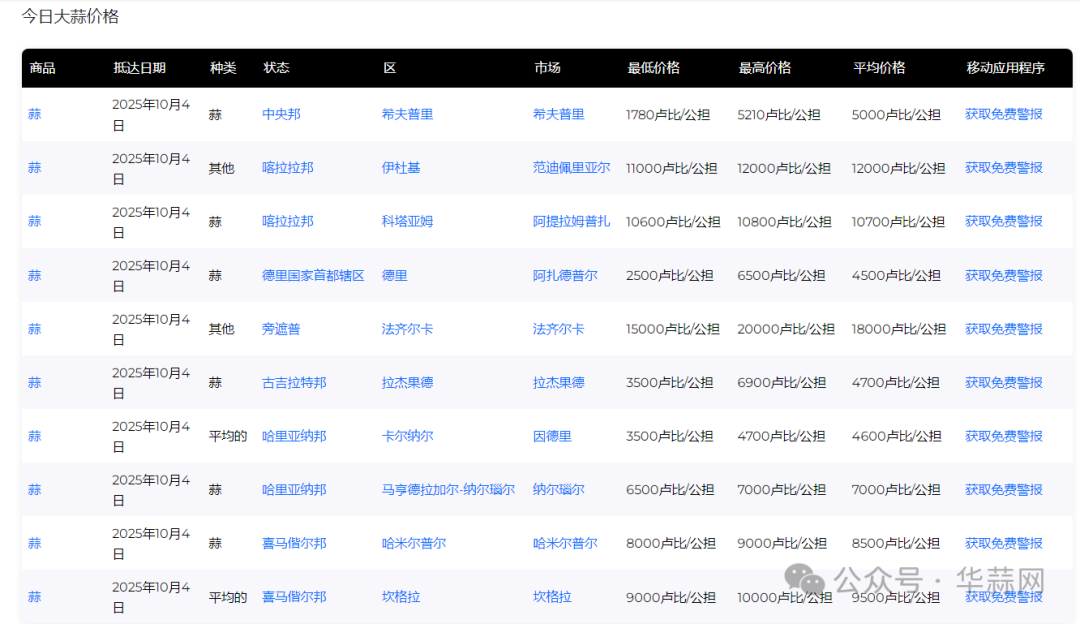Viewport: 1080px width, 624px height.
Task: Click 获取免费警报 in the 哈米尔普尔 row
Action: pyautogui.click(x=1004, y=544)
